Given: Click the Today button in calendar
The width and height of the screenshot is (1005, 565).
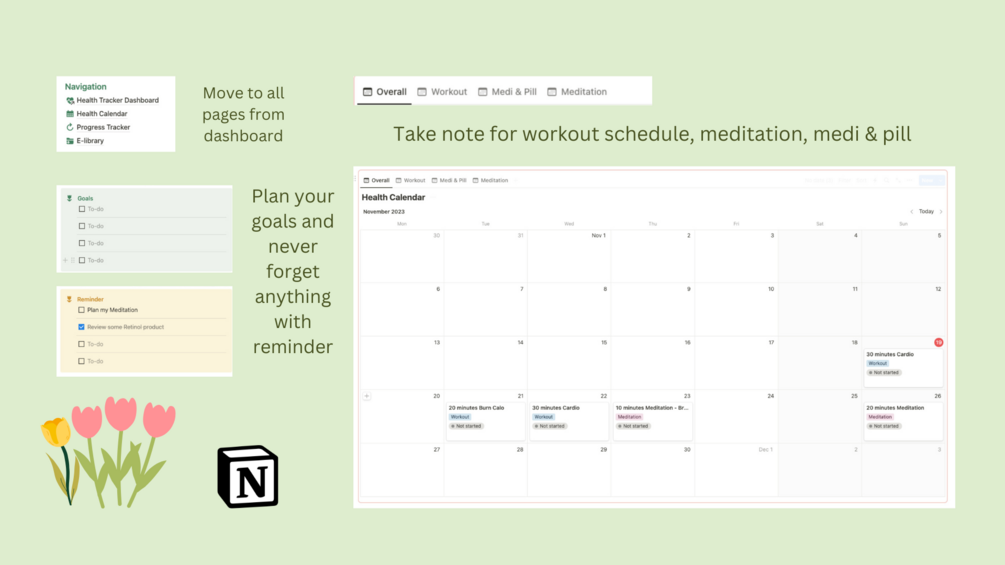Looking at the screenshot, I should tap(926, 212).
